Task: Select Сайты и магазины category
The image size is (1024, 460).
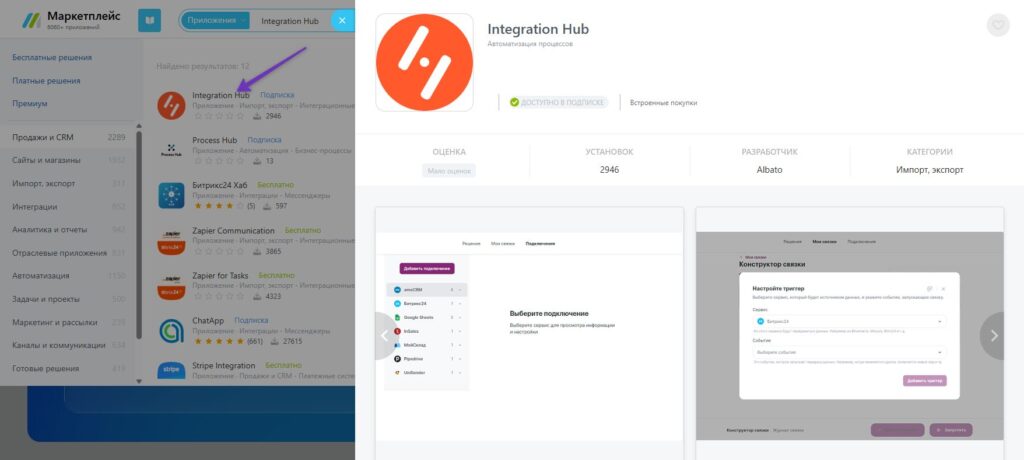Action: (x=68, y=160)
